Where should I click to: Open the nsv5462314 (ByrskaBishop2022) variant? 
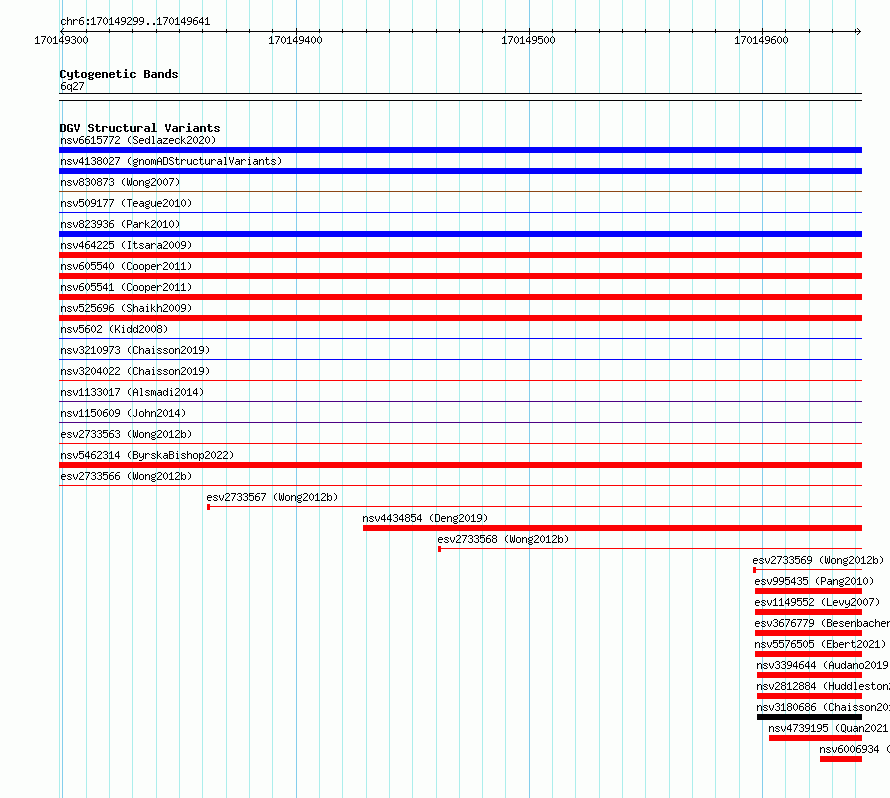point(147,455)
